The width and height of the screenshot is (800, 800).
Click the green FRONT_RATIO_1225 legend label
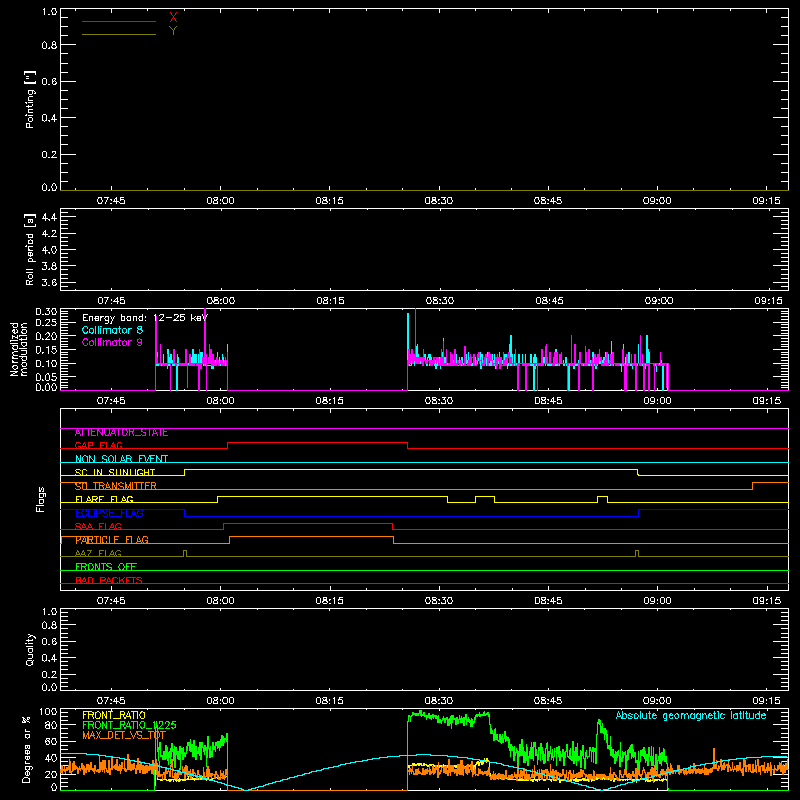point(129,725)
